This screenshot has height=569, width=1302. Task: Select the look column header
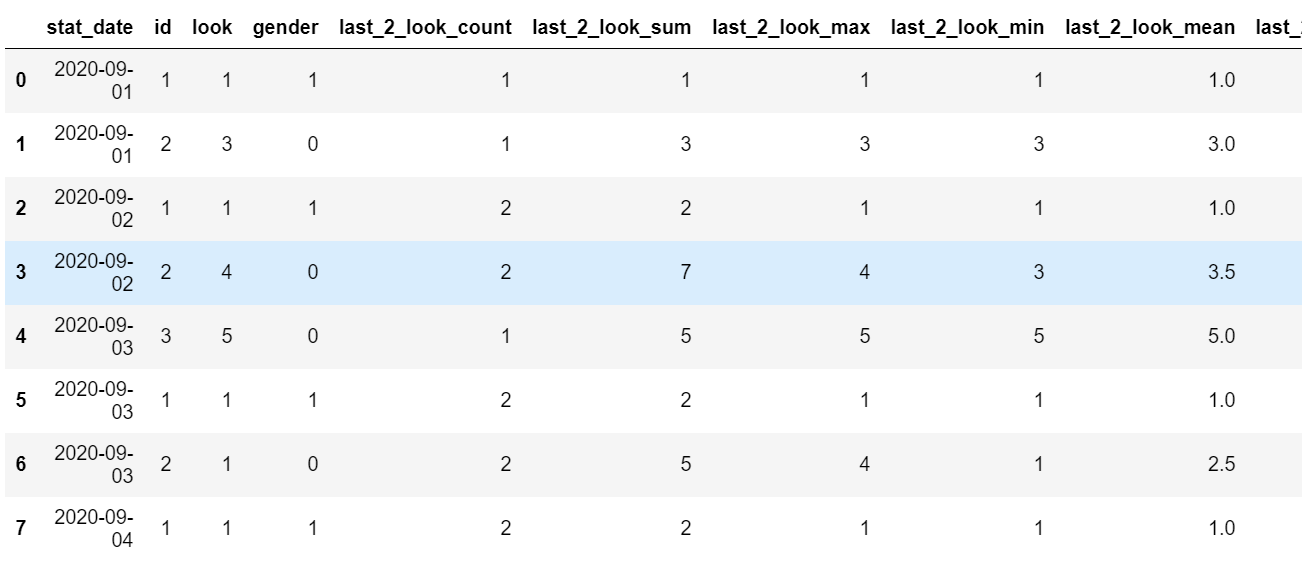click(212, 27)
